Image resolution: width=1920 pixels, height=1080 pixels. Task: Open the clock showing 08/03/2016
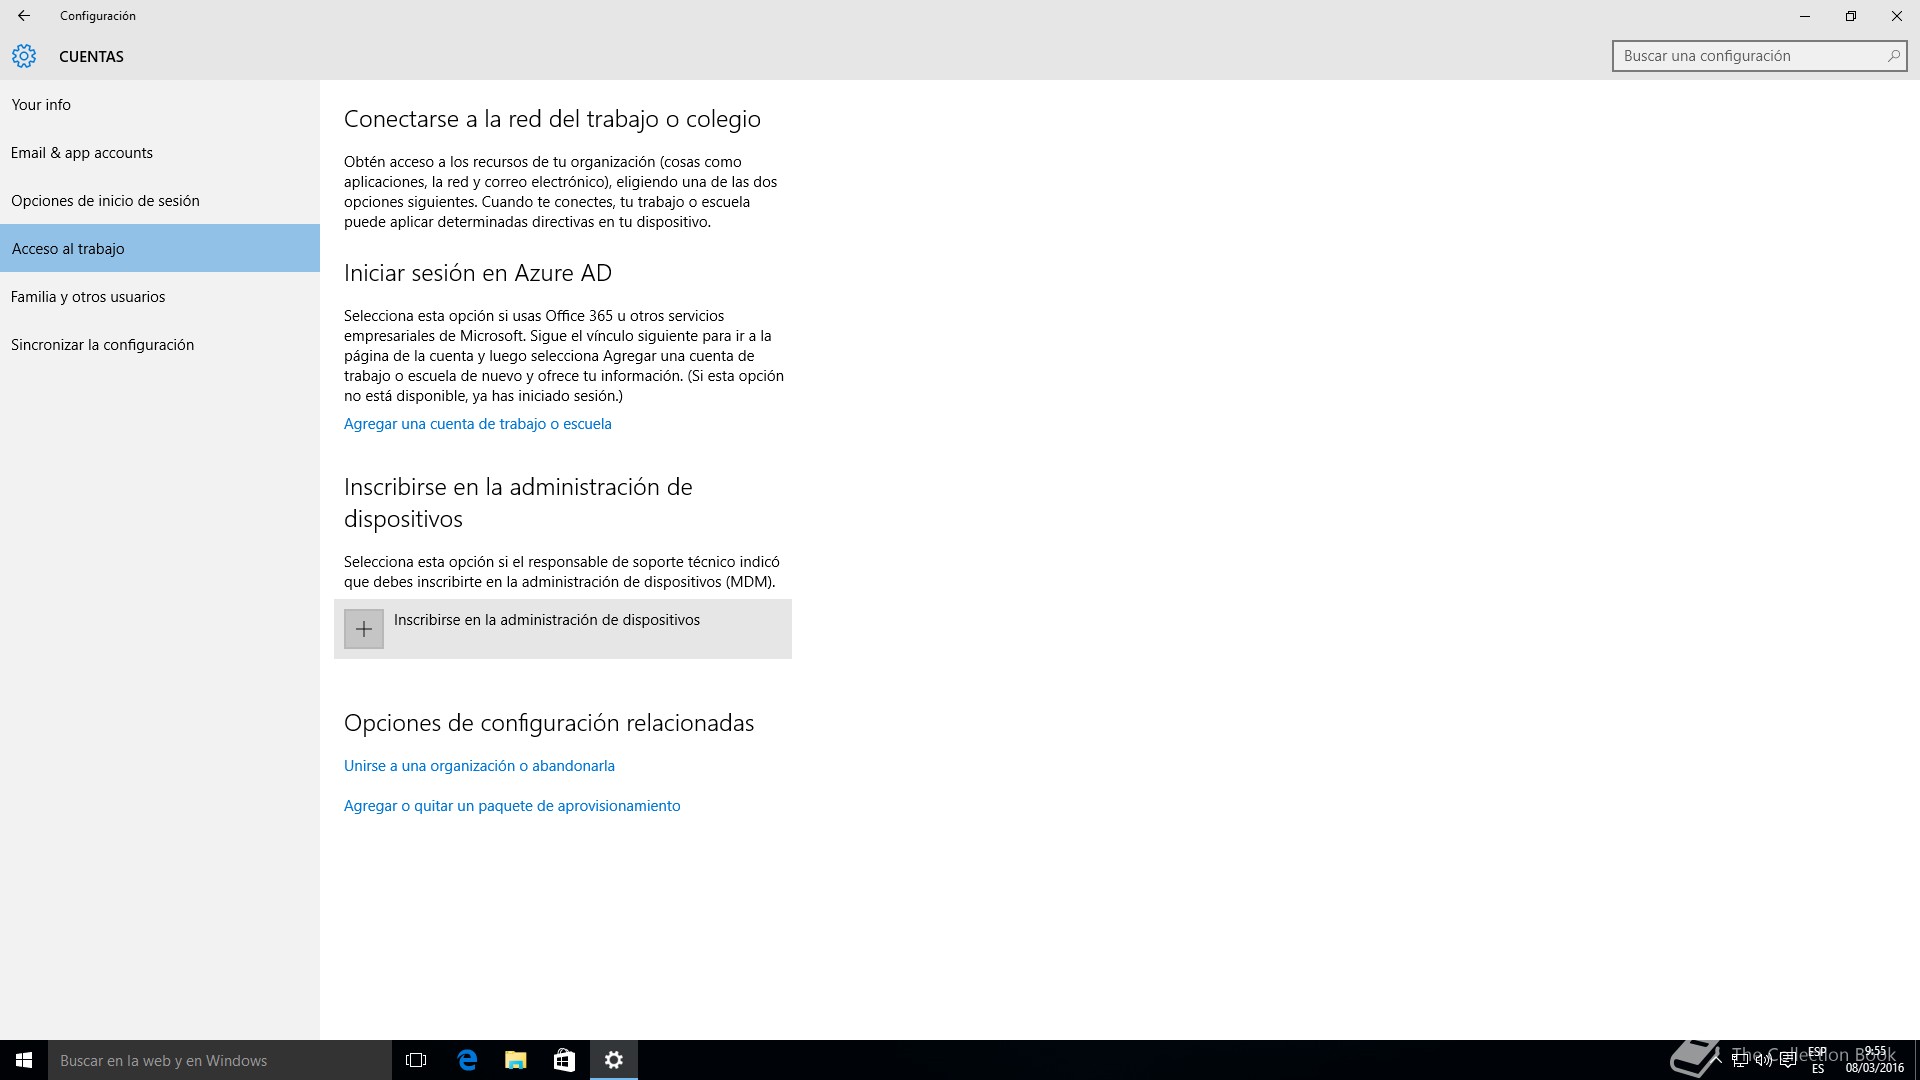click(x=1875, y=1060)
